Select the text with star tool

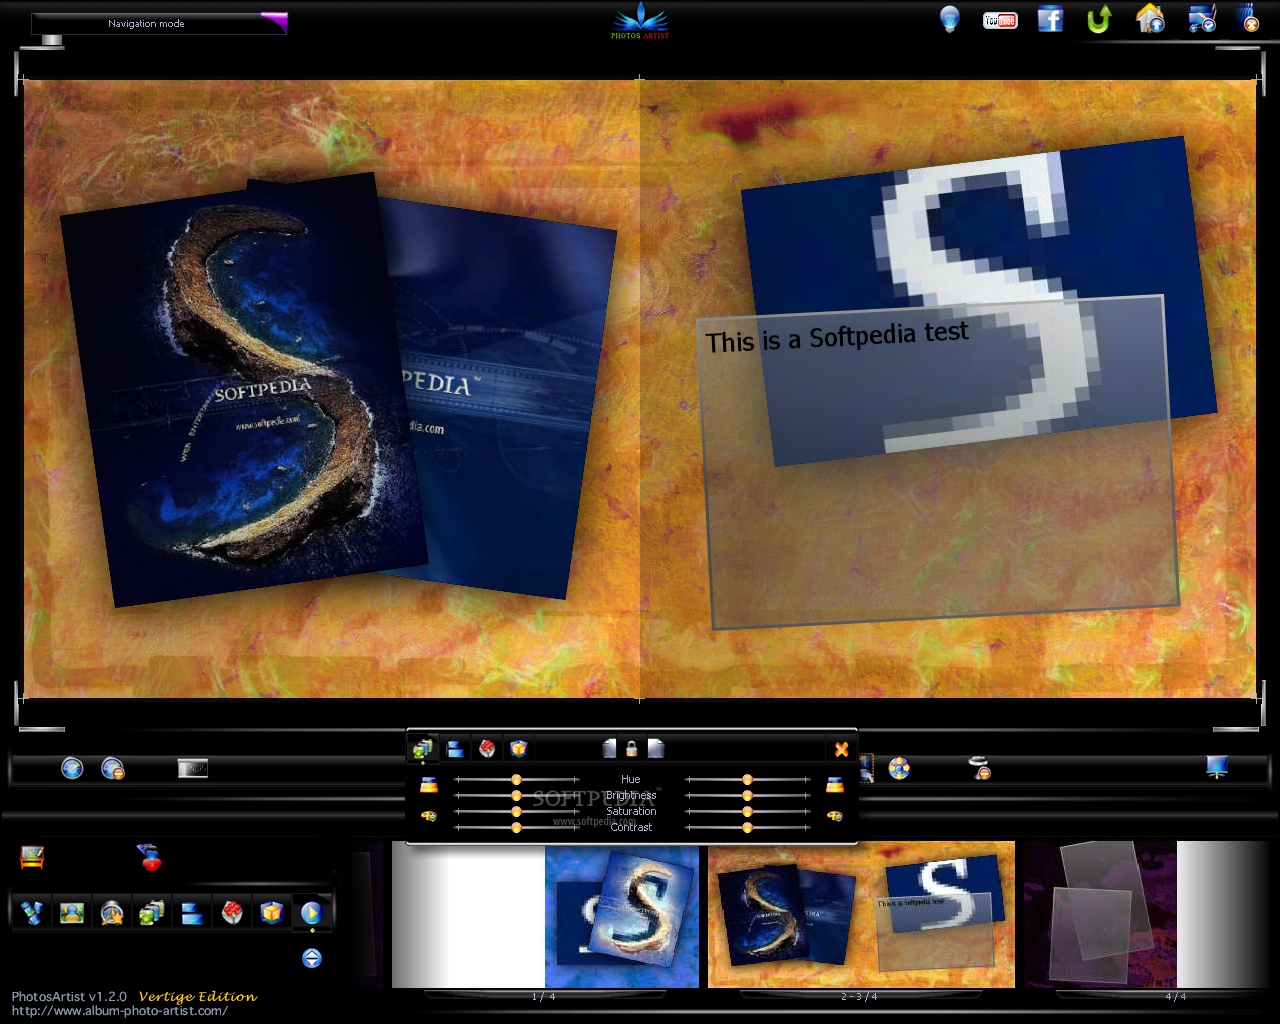[112, 912]
